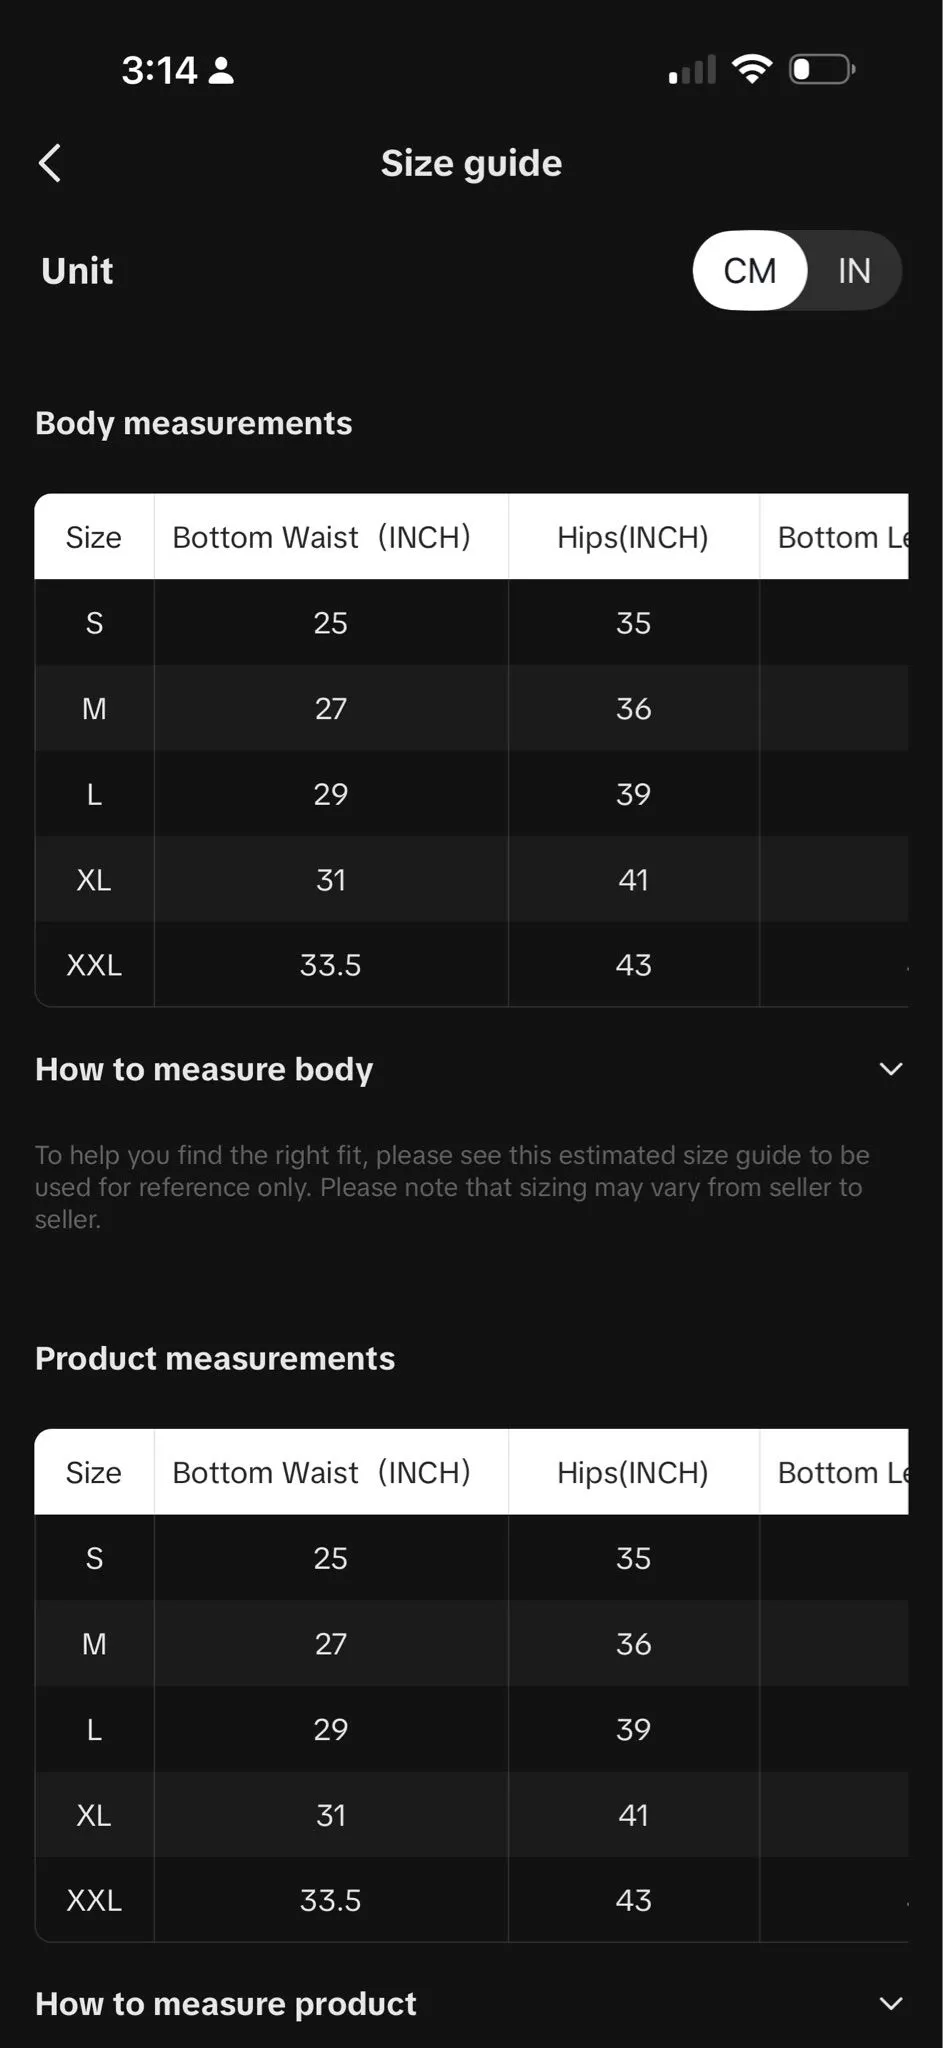Tap the Size guide page title
The image size is (943, 2048).
coord(471,163)
